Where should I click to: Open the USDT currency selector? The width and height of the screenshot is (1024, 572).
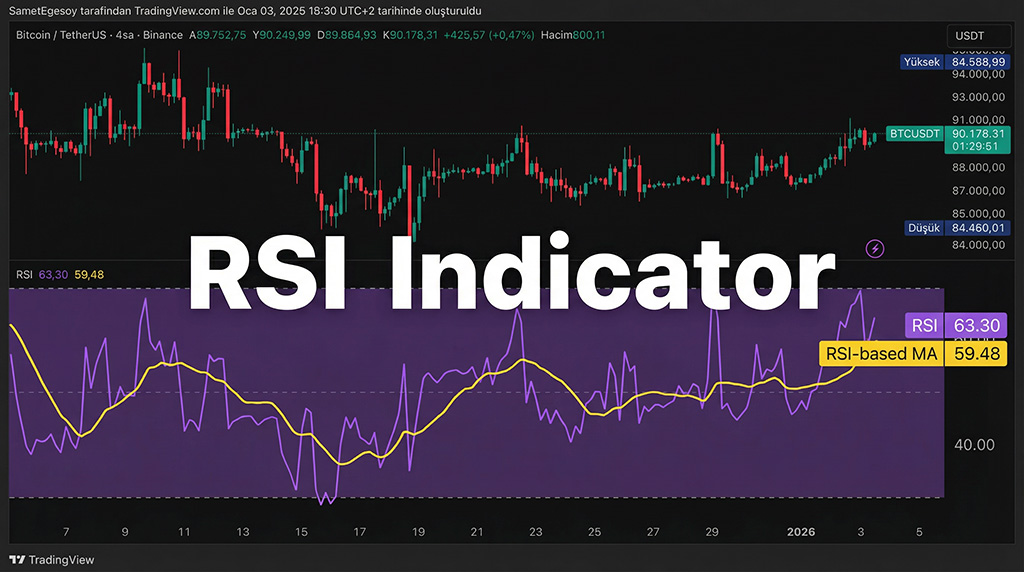[x=969, y=35]
